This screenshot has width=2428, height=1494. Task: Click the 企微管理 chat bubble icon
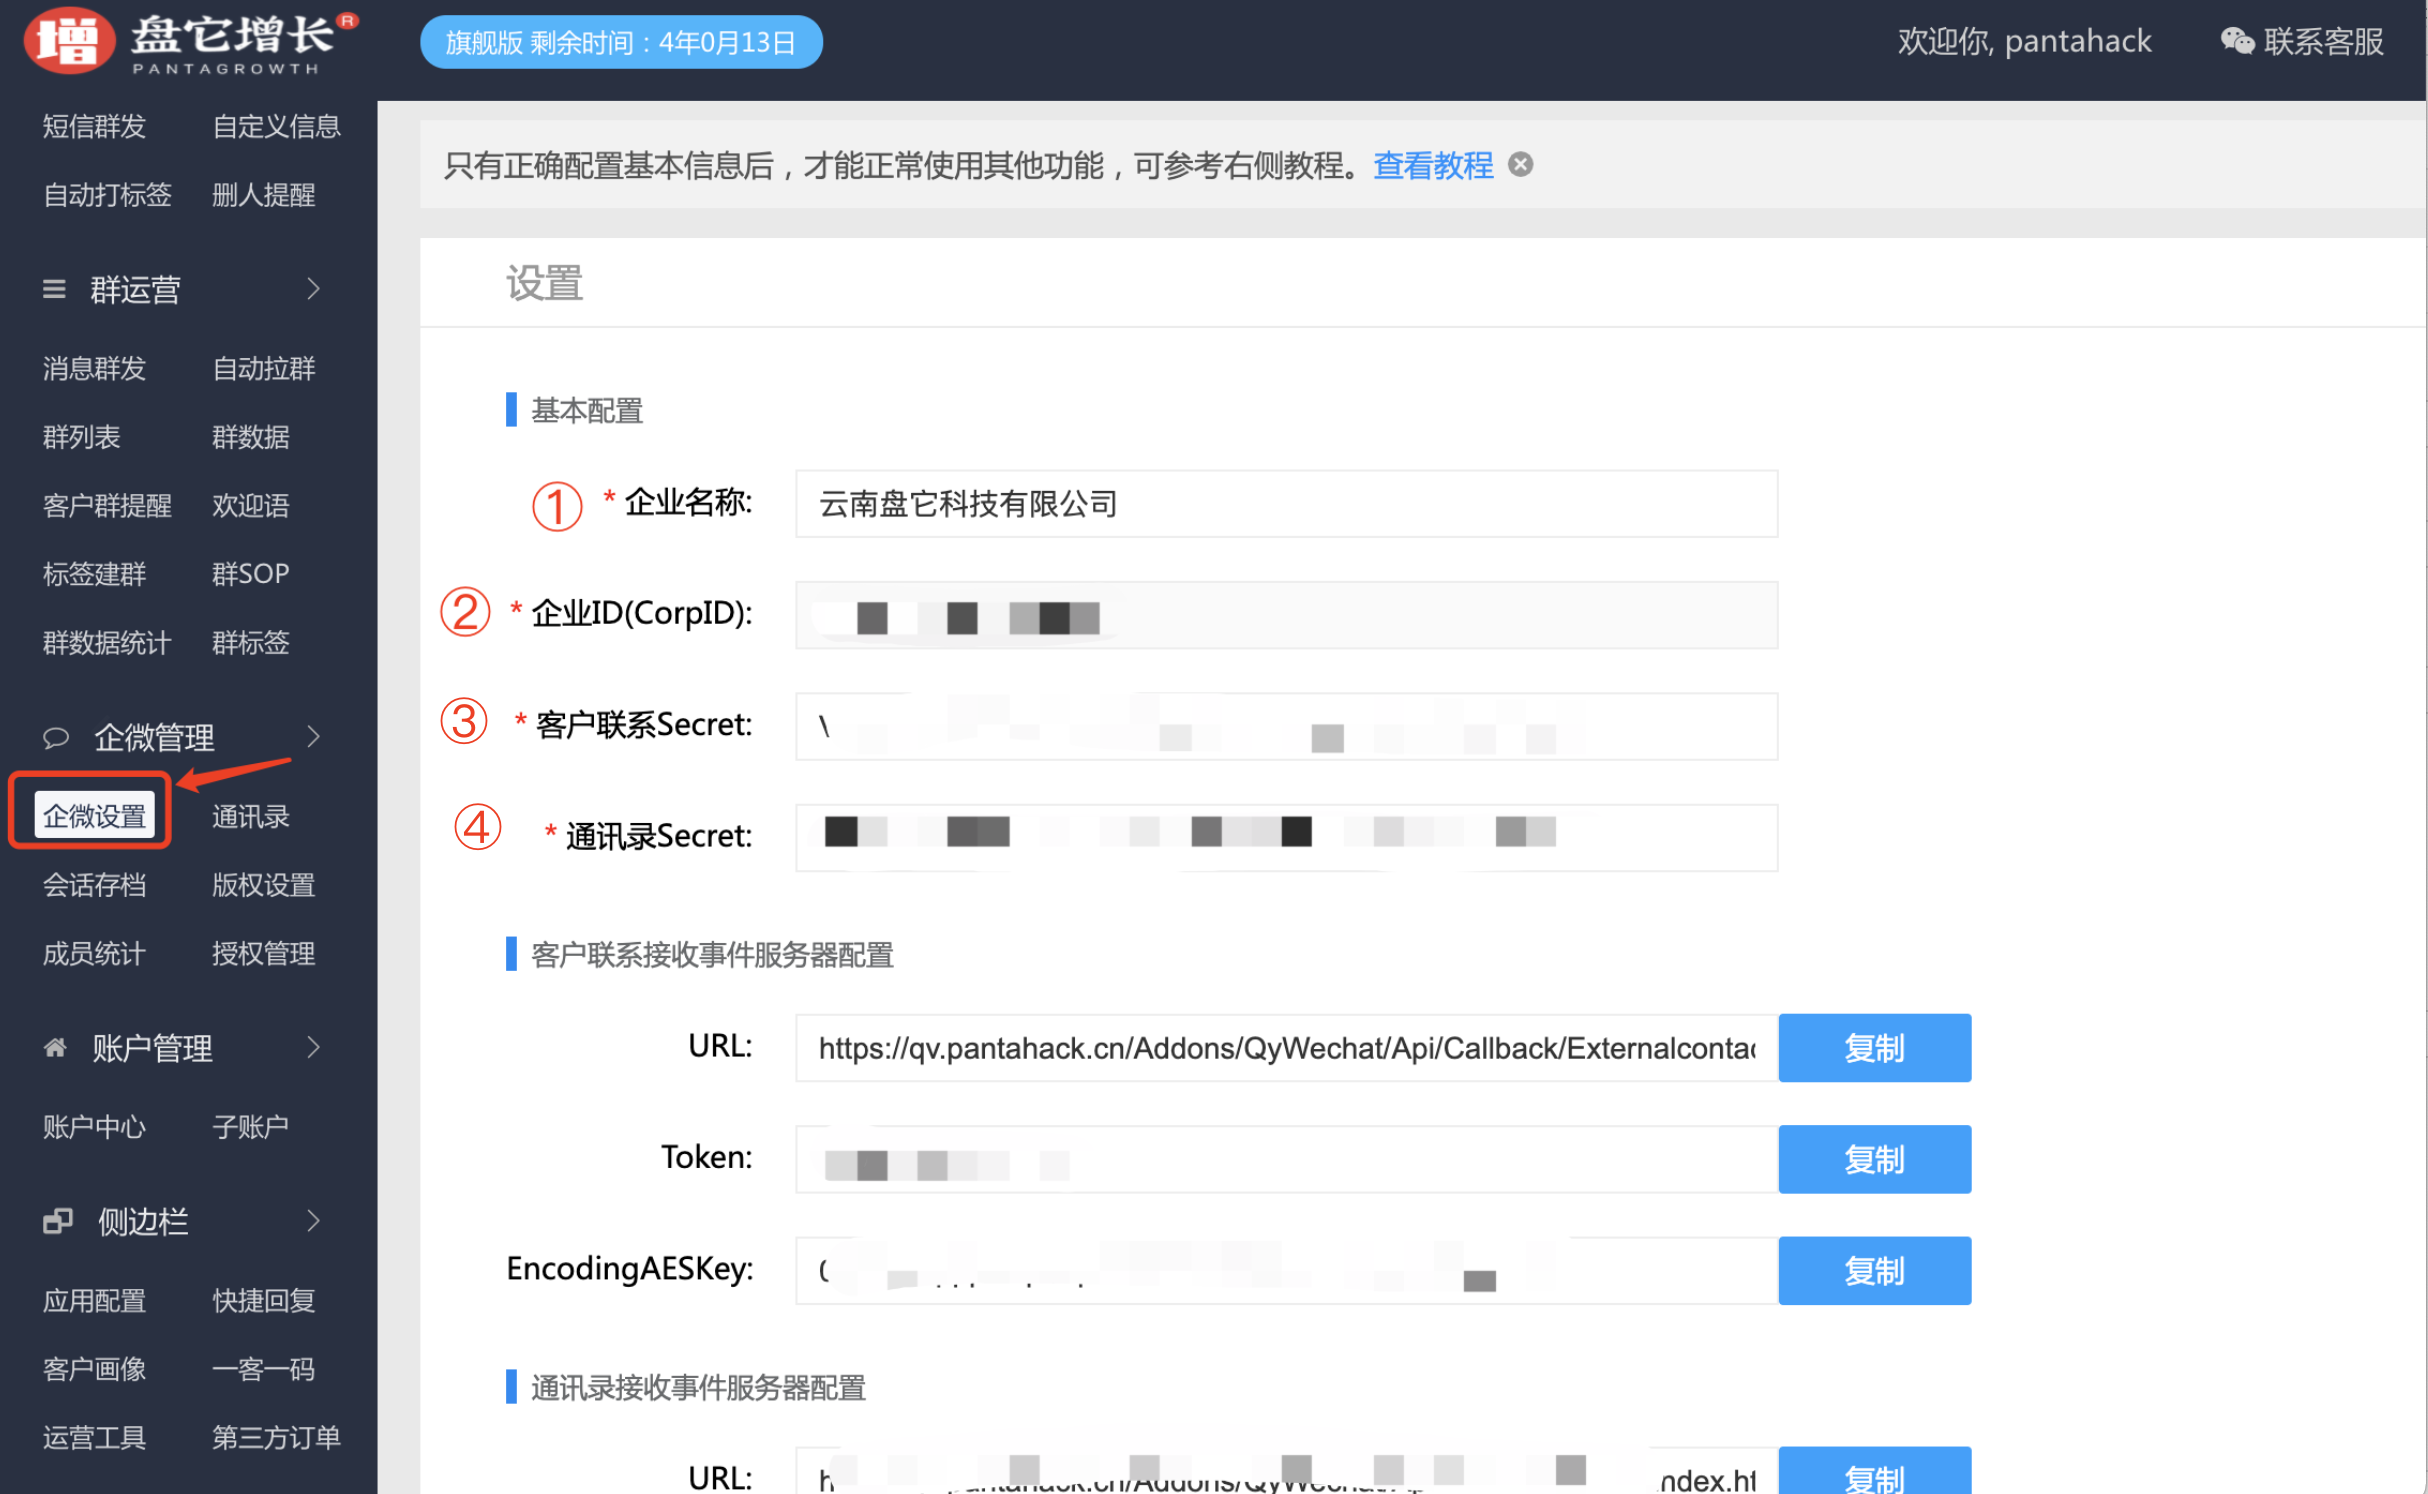pyautogui.click(x=56, y=737)
